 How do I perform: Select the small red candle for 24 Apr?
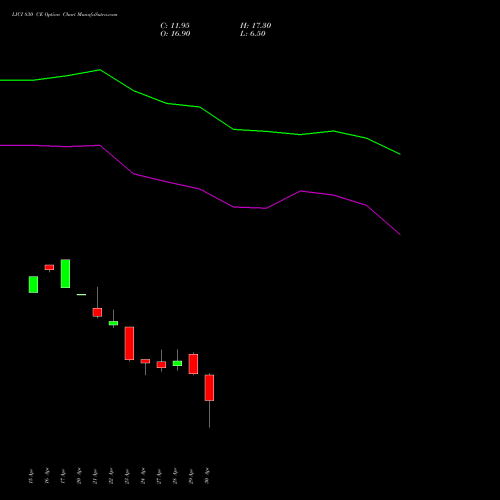tap(145, 361)
